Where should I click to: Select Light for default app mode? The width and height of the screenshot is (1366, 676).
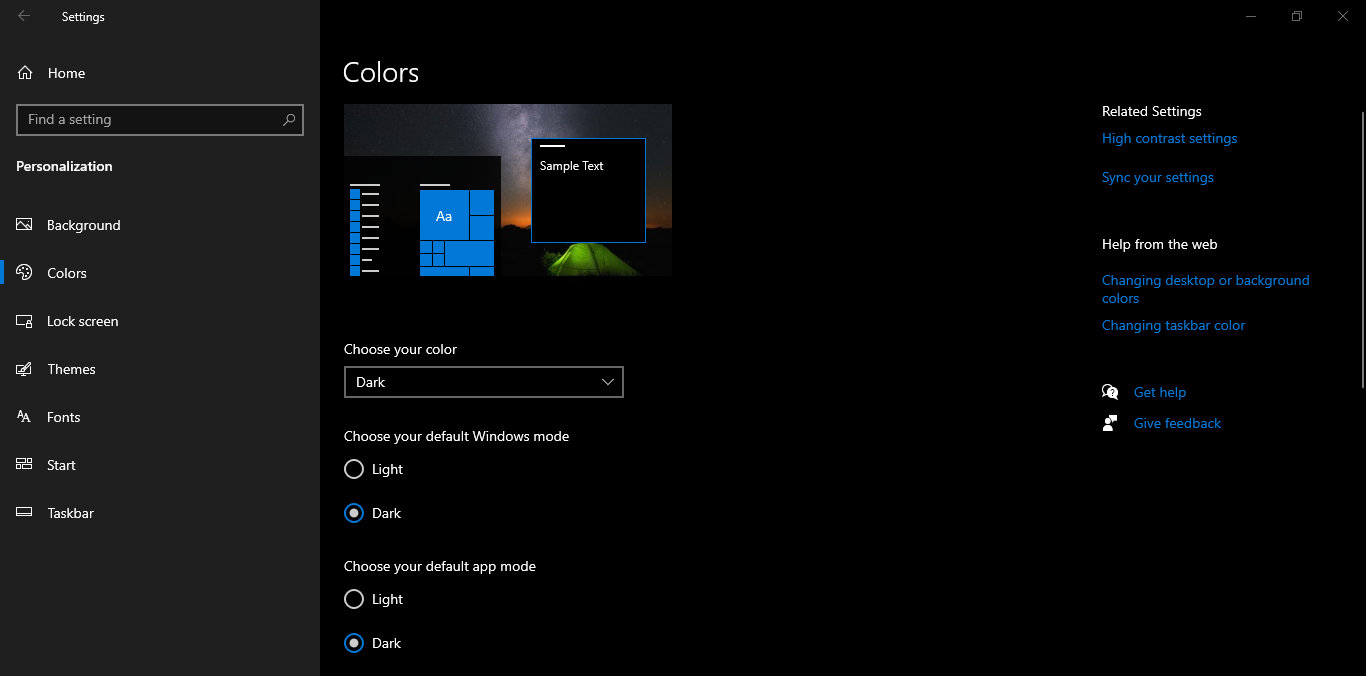pyautogui.click(x=353, y=599)
